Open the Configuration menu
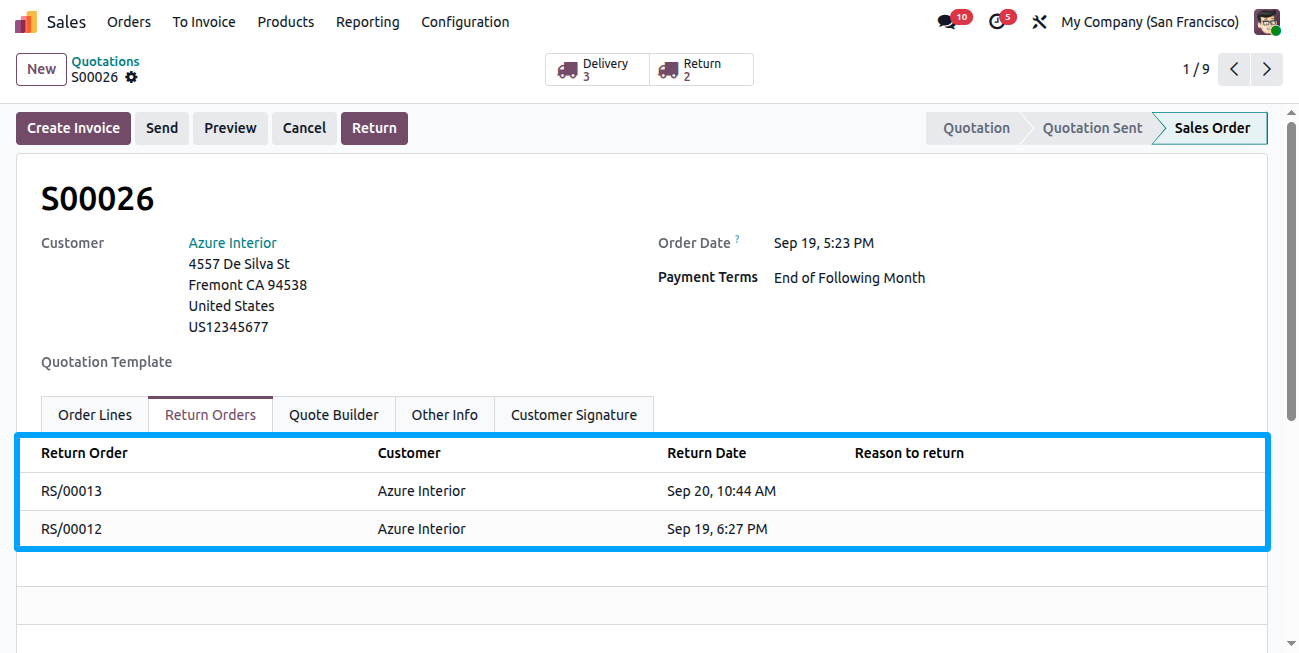The image size is (1299, 653). 465,22
